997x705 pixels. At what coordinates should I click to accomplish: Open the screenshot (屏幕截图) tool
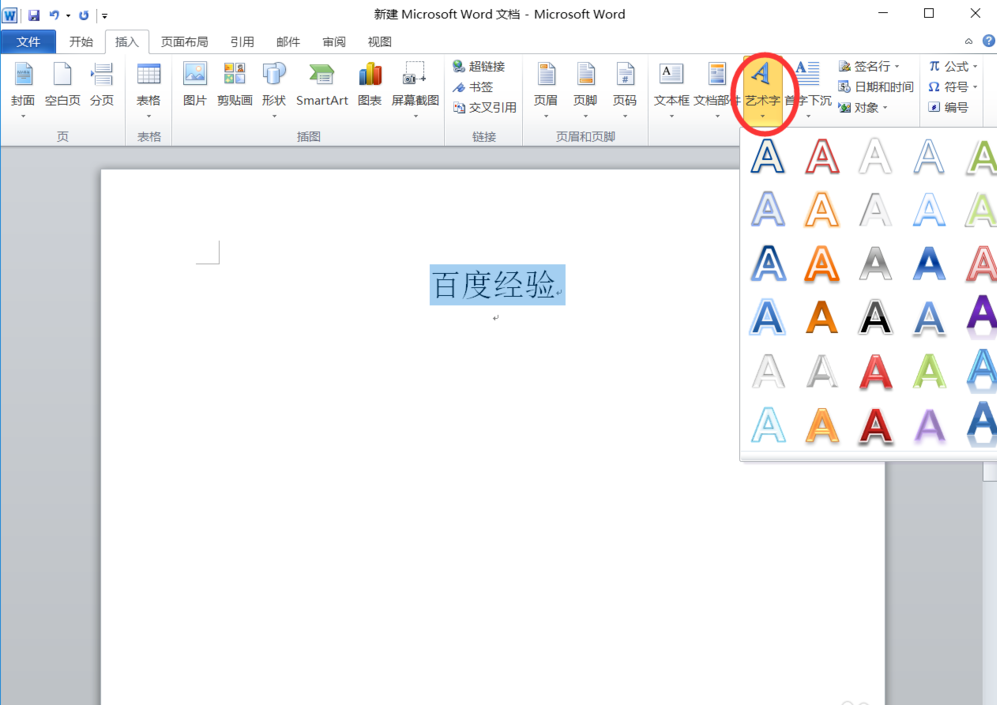(415, 90)
